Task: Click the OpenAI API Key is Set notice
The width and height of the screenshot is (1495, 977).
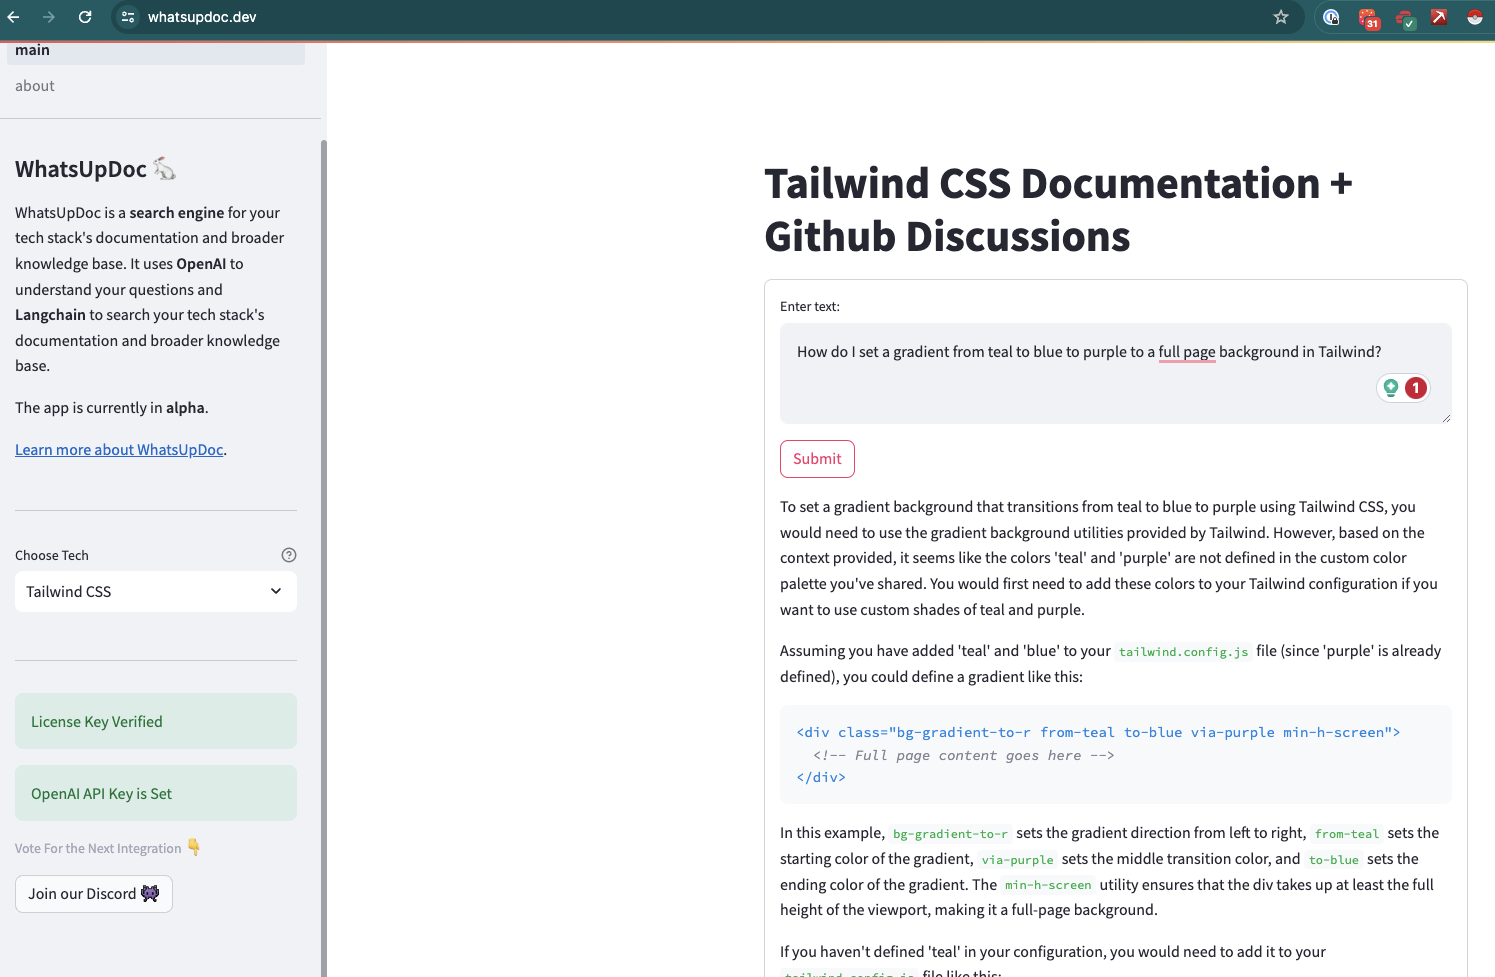Action: pos(156,793)
